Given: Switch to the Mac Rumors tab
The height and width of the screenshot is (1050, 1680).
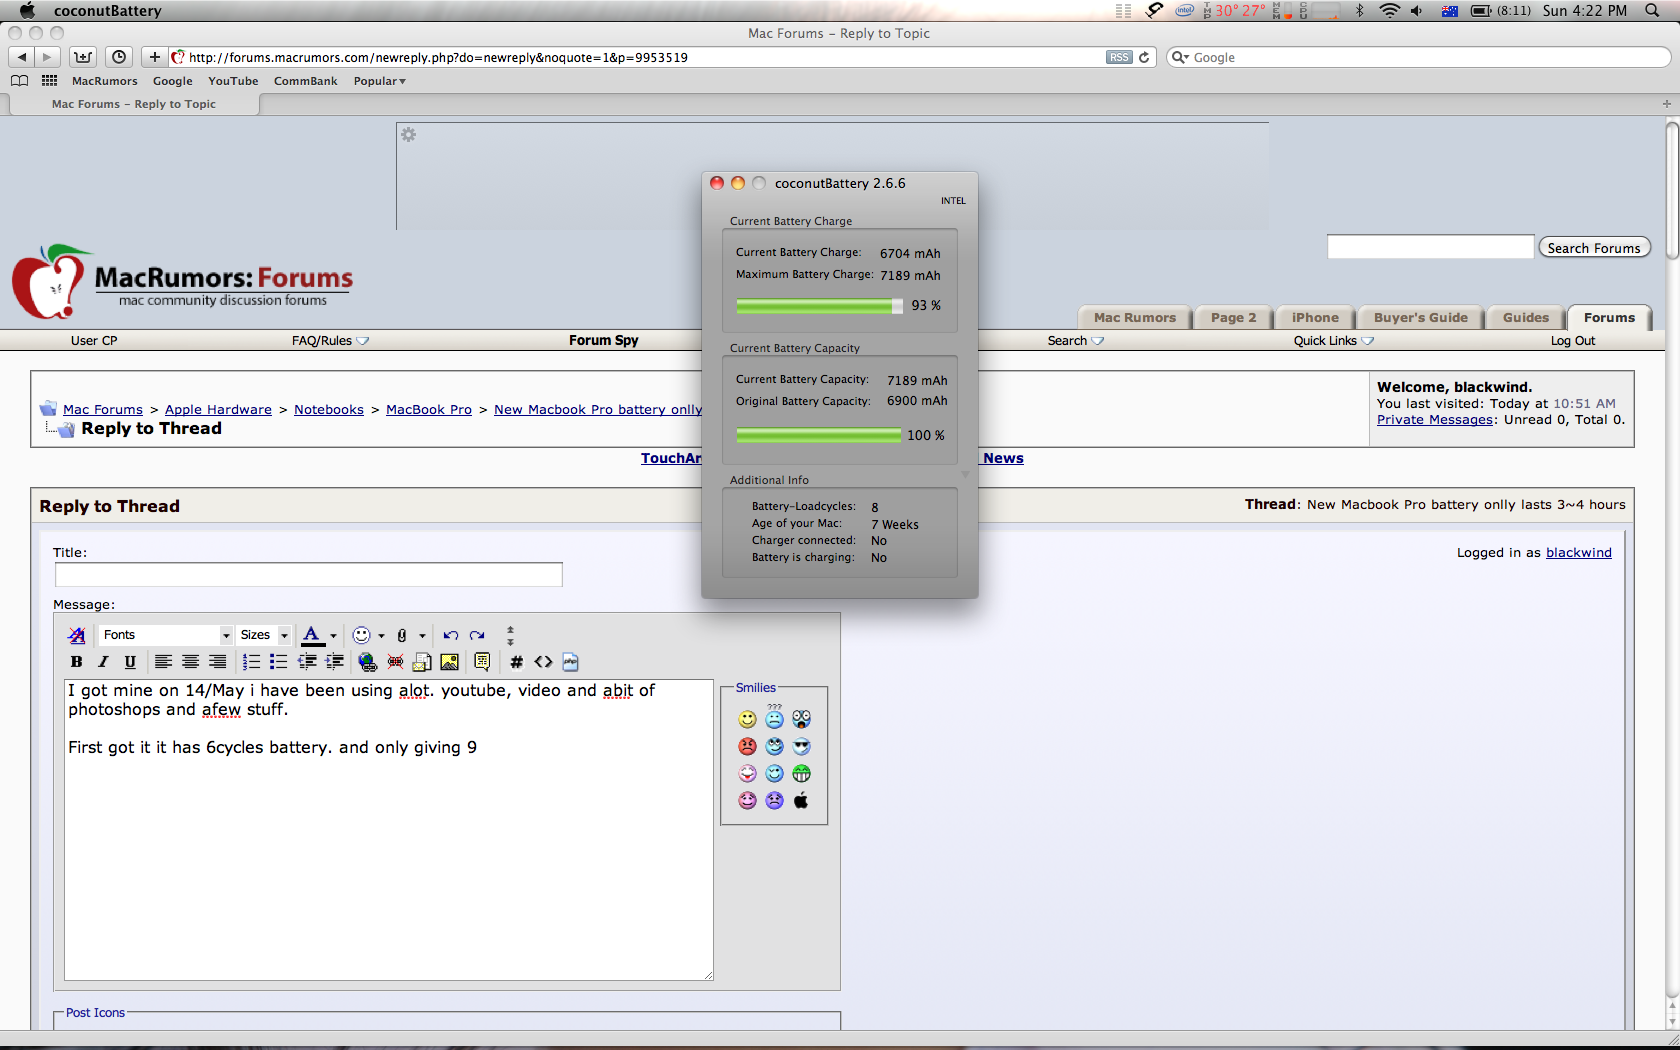Looking at the screenshot, I should click(x=1135, y=318).
